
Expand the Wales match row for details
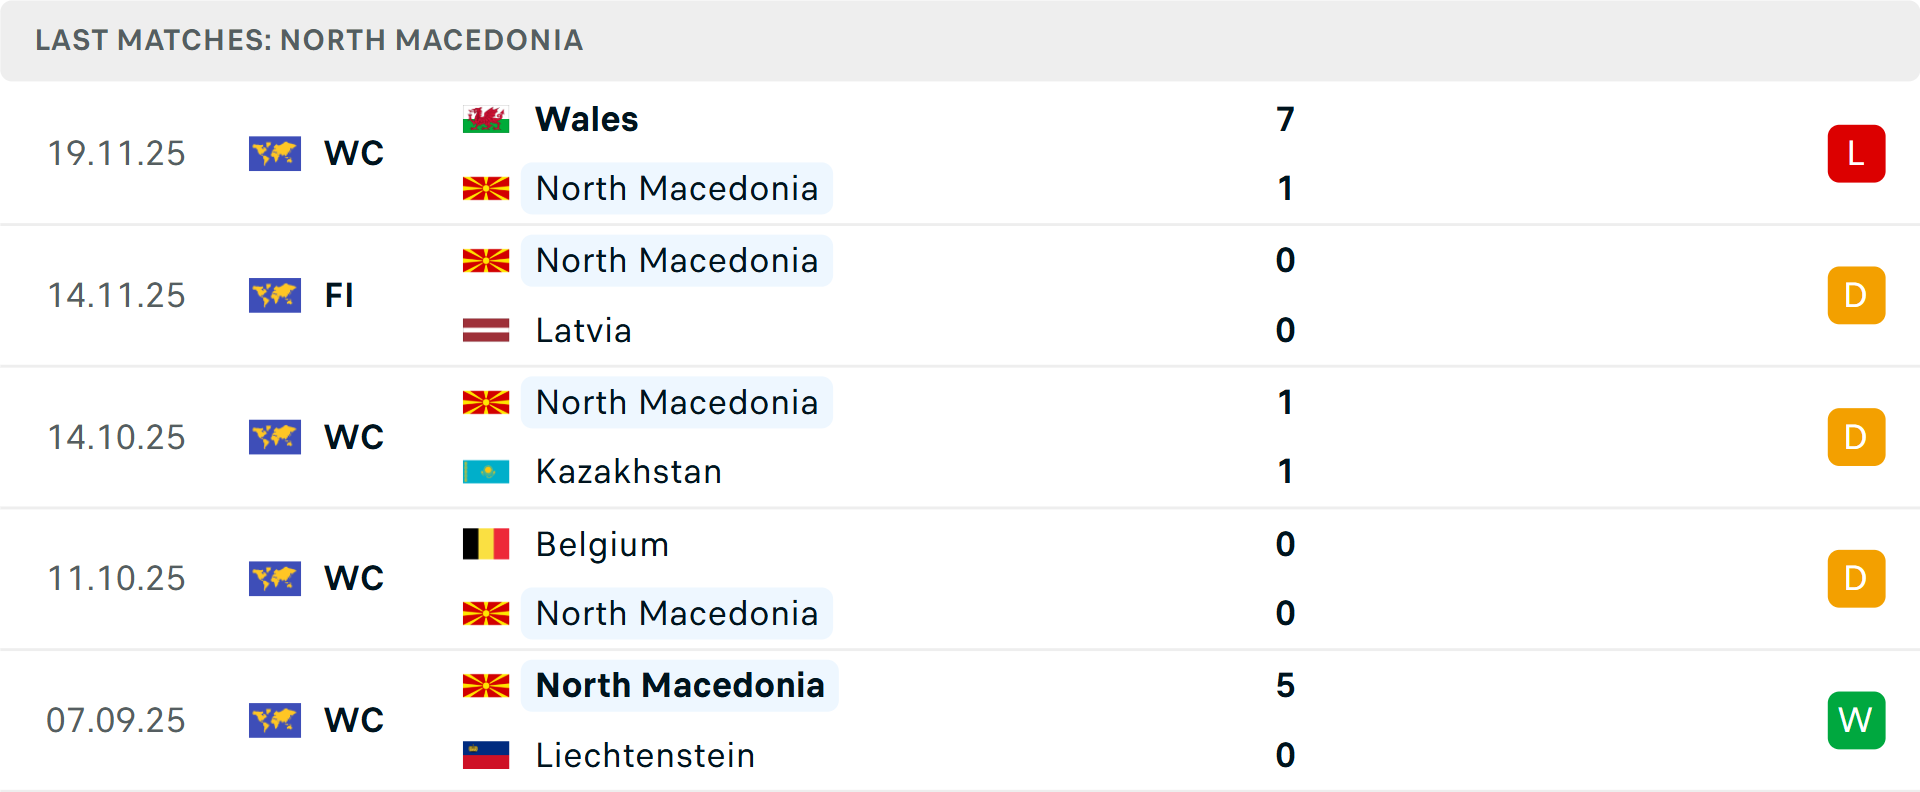[960, 153]
